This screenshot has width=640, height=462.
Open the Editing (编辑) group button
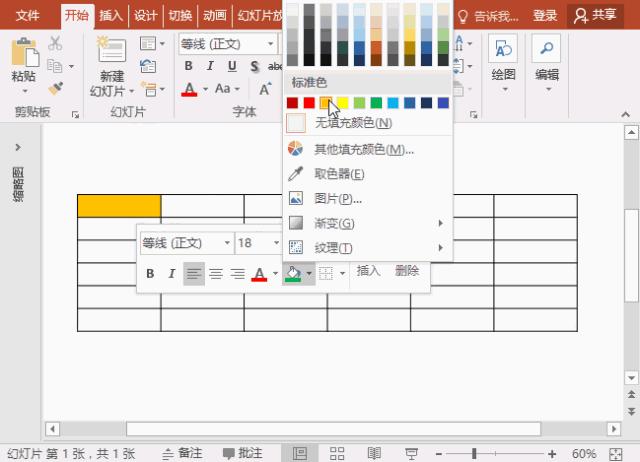pos(547,64)
